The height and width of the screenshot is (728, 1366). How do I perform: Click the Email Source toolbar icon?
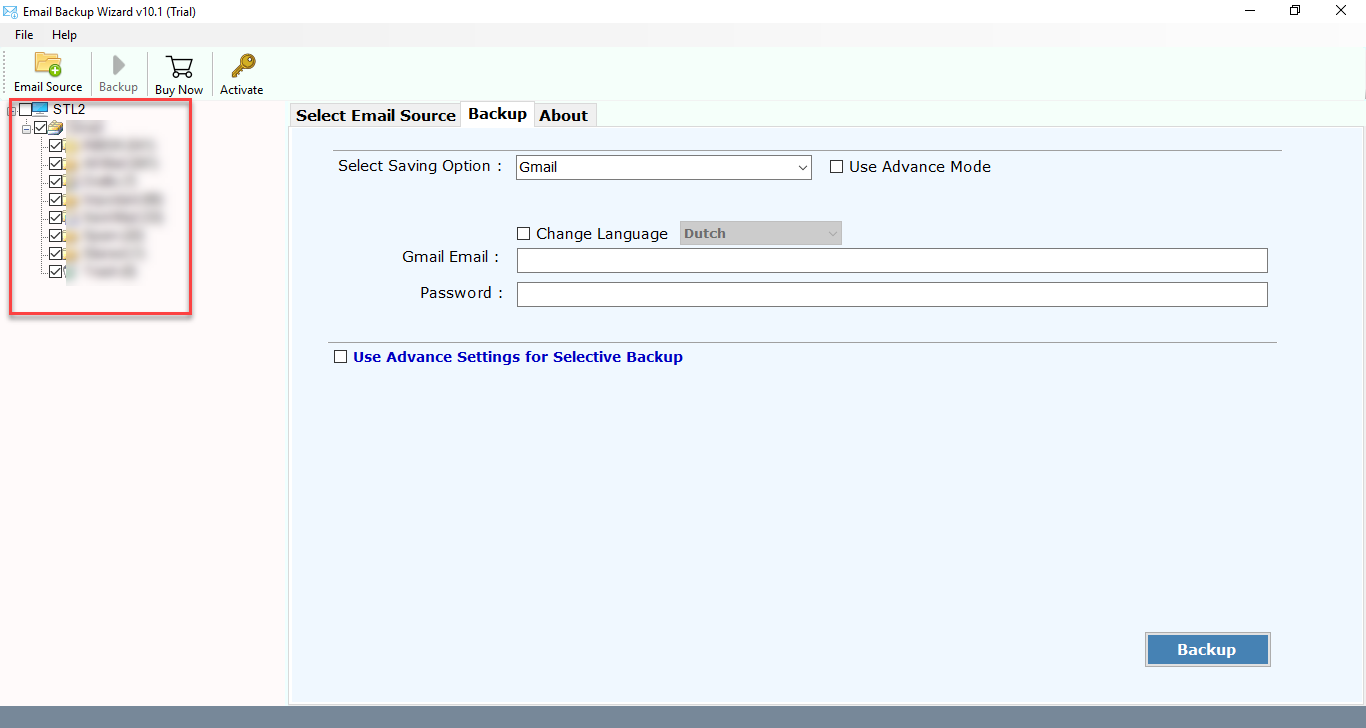pos(48,72)
